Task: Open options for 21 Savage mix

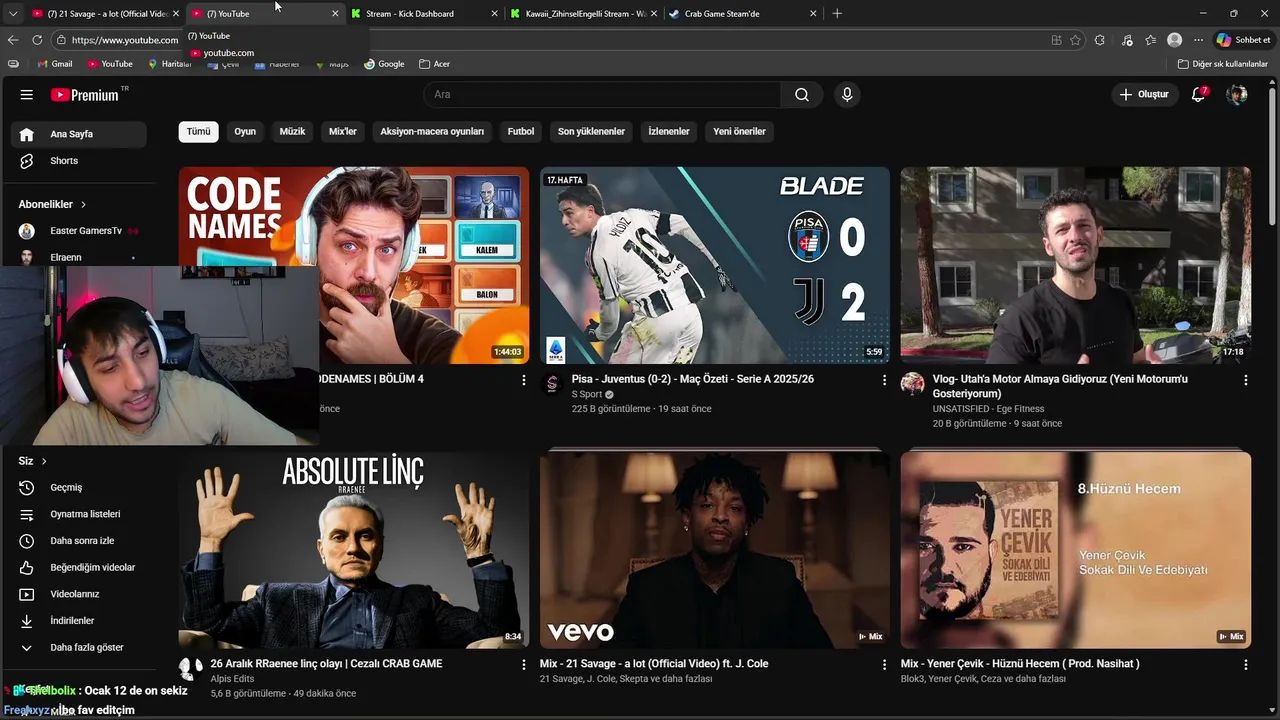Action: (x=884, y=664)
